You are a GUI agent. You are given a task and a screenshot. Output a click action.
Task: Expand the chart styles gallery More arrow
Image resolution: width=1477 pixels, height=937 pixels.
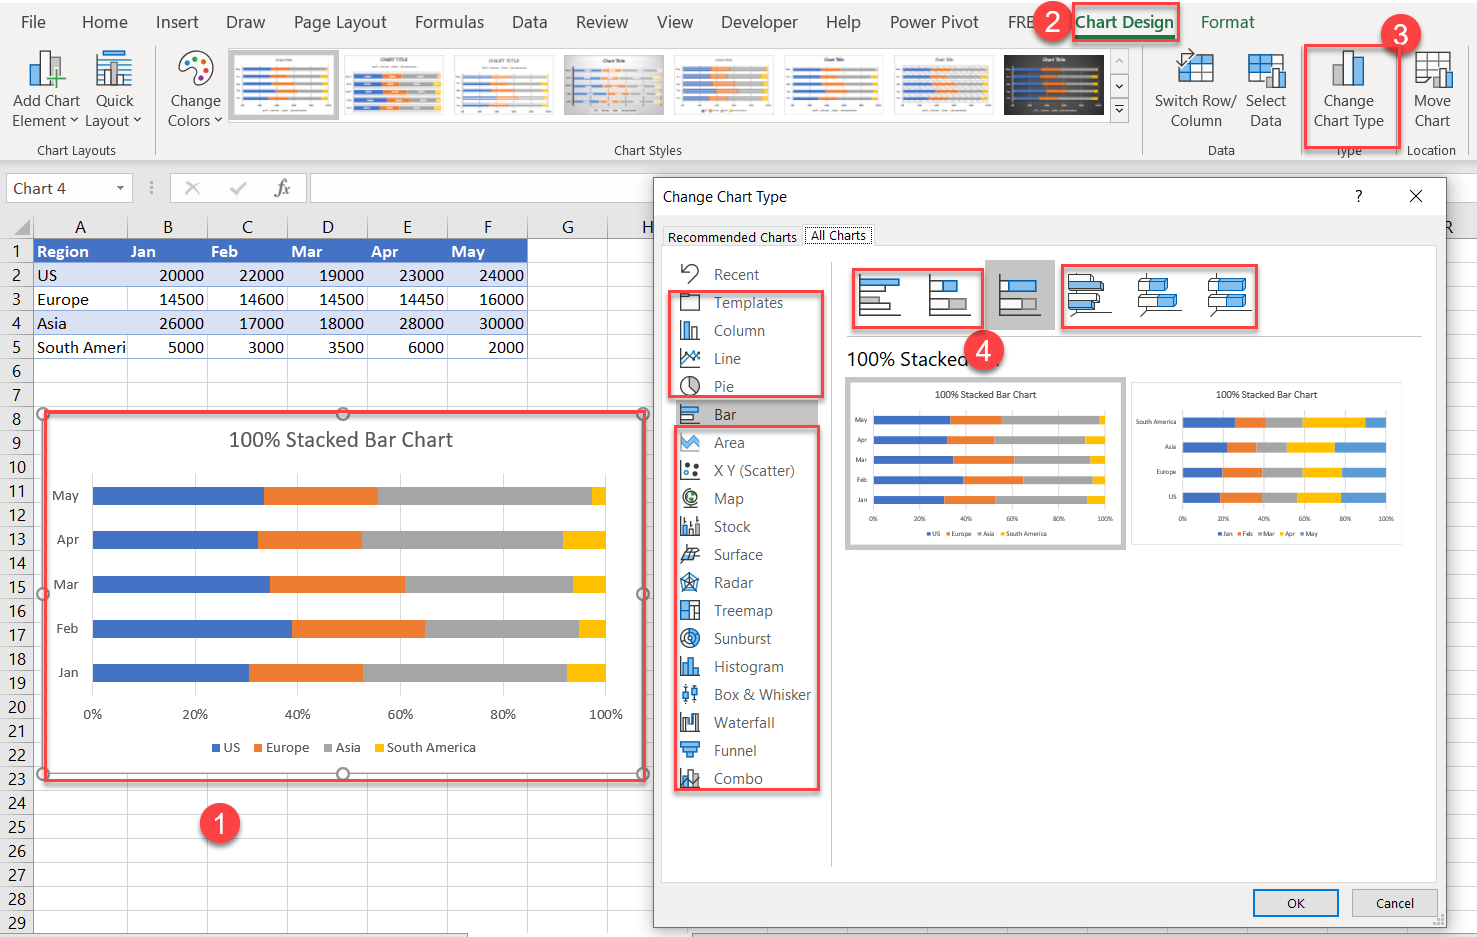pos(1119,110)
